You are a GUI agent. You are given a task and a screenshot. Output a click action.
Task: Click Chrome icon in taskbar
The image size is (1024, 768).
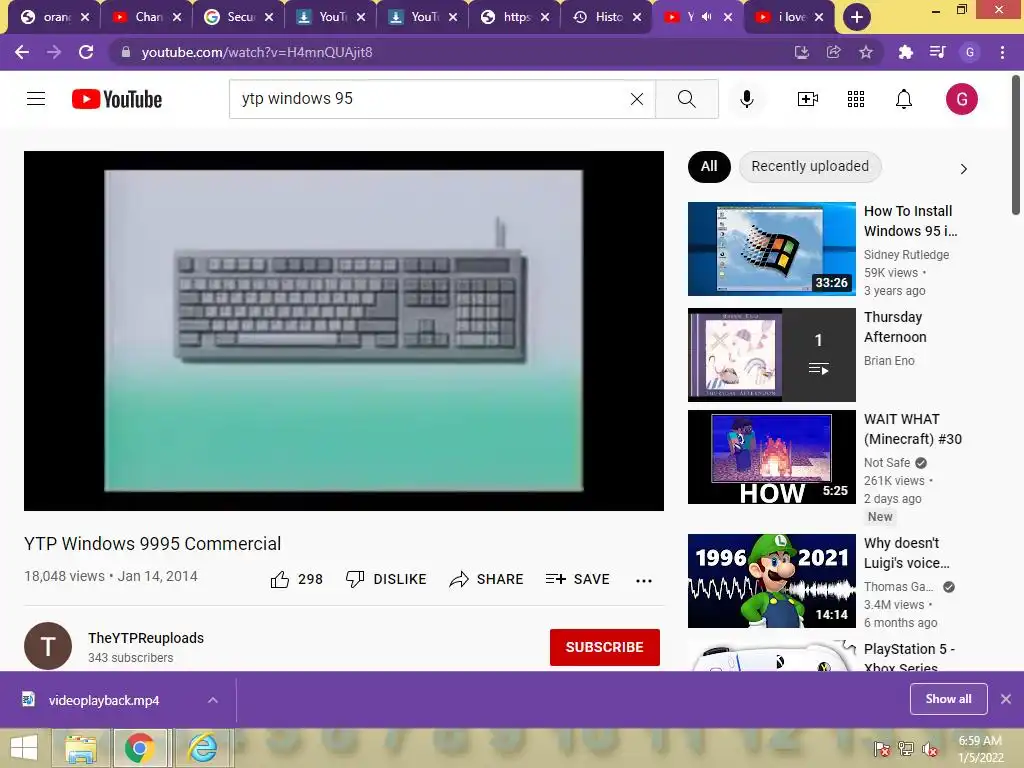tap(140, 748)
